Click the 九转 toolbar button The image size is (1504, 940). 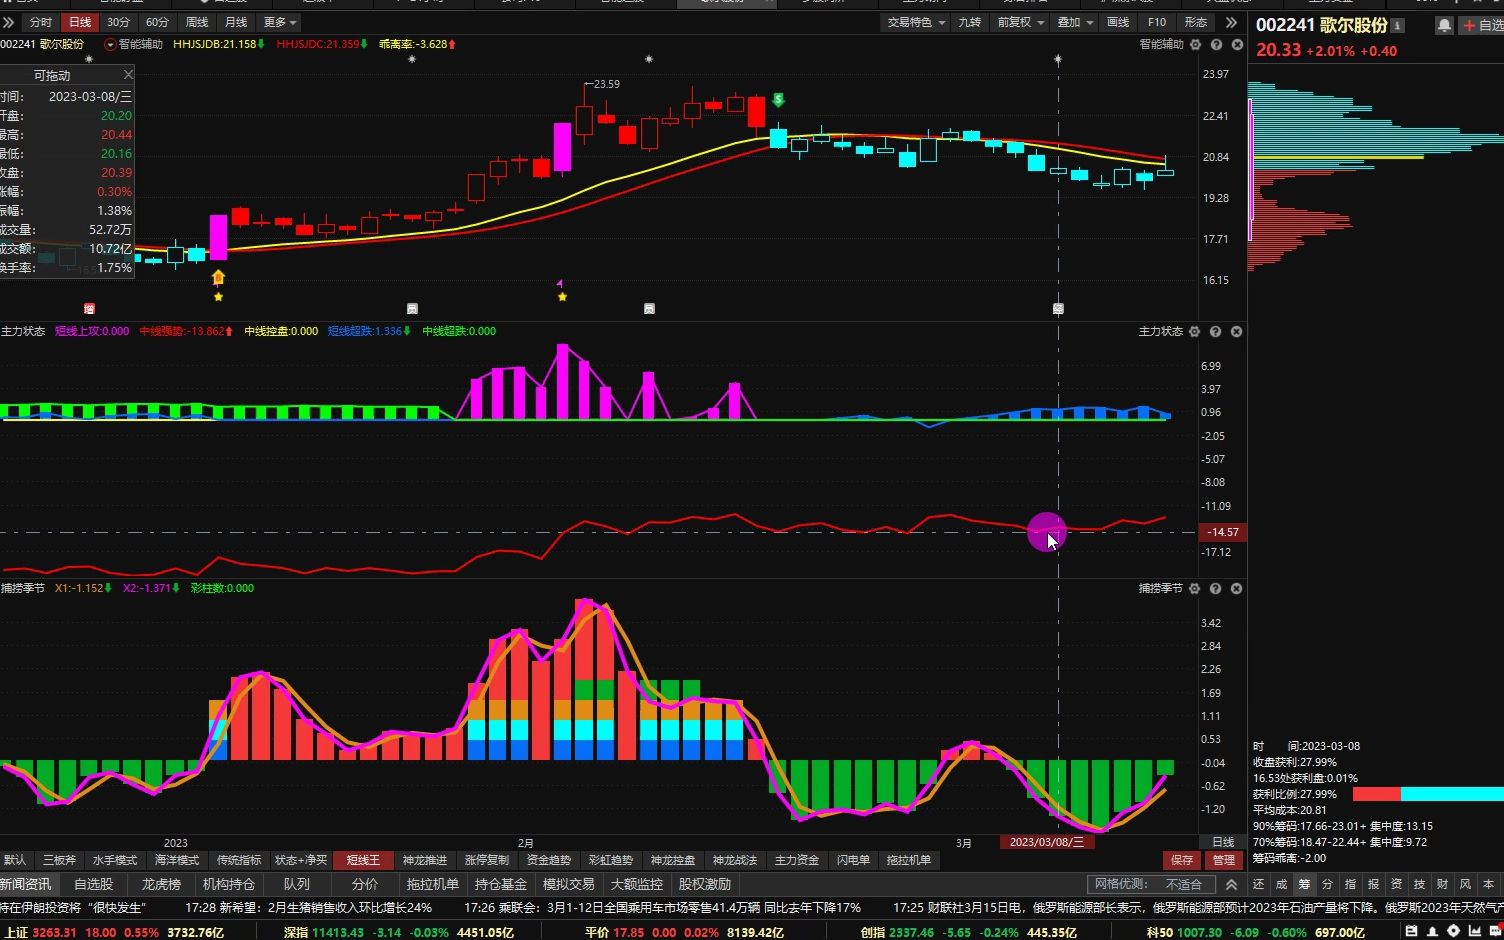coord(970,22)
